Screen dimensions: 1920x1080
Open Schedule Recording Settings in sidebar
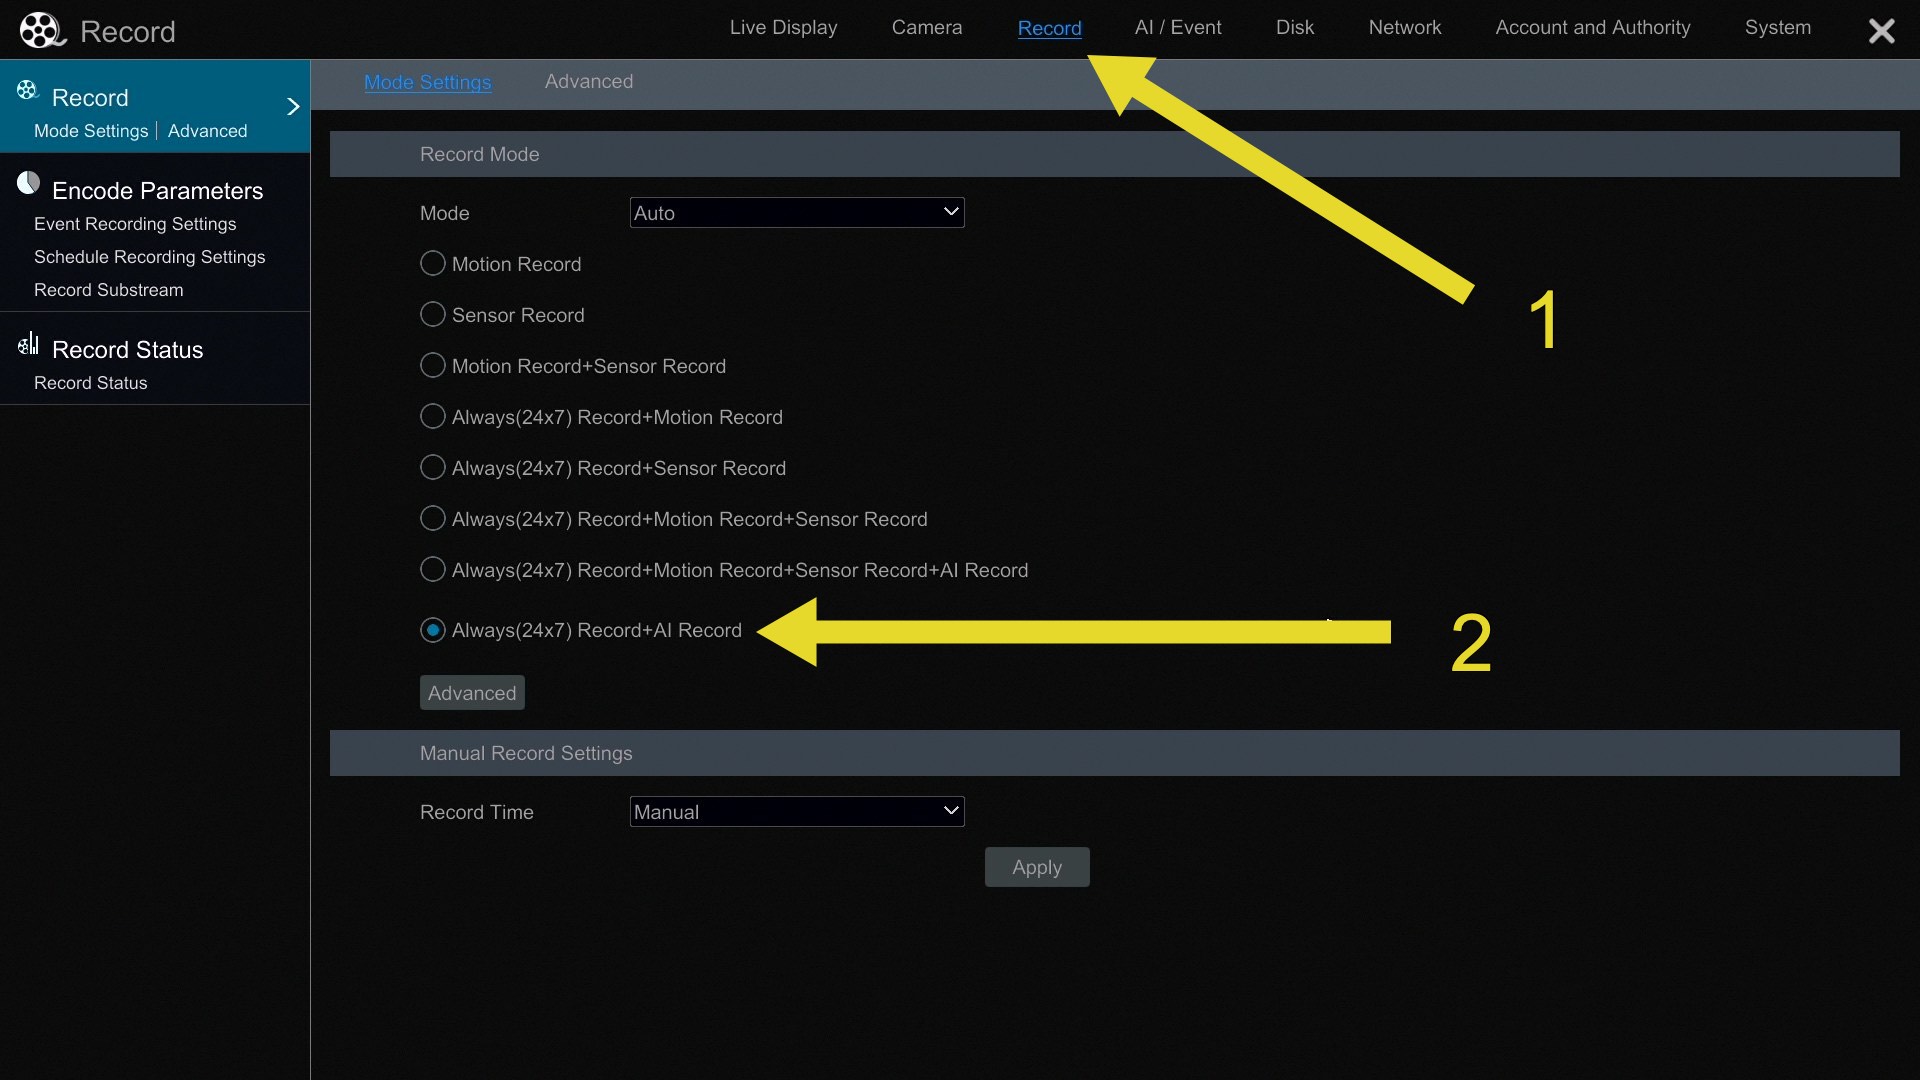[150, 257]
